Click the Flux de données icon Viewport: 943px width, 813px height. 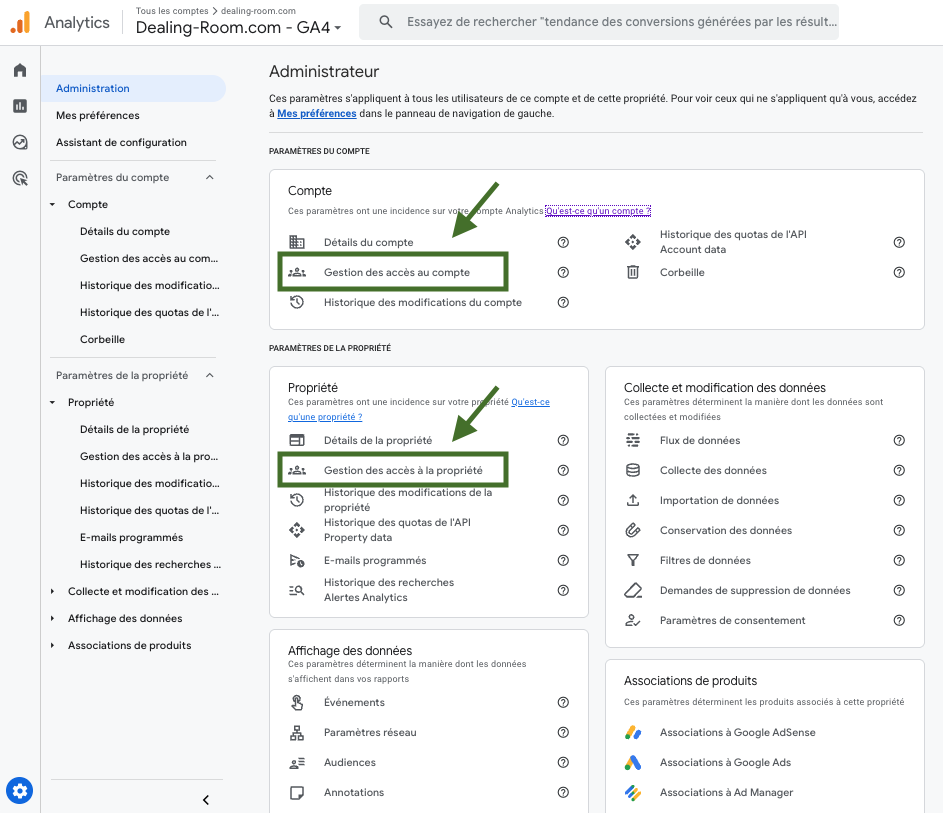pos(633,440)
